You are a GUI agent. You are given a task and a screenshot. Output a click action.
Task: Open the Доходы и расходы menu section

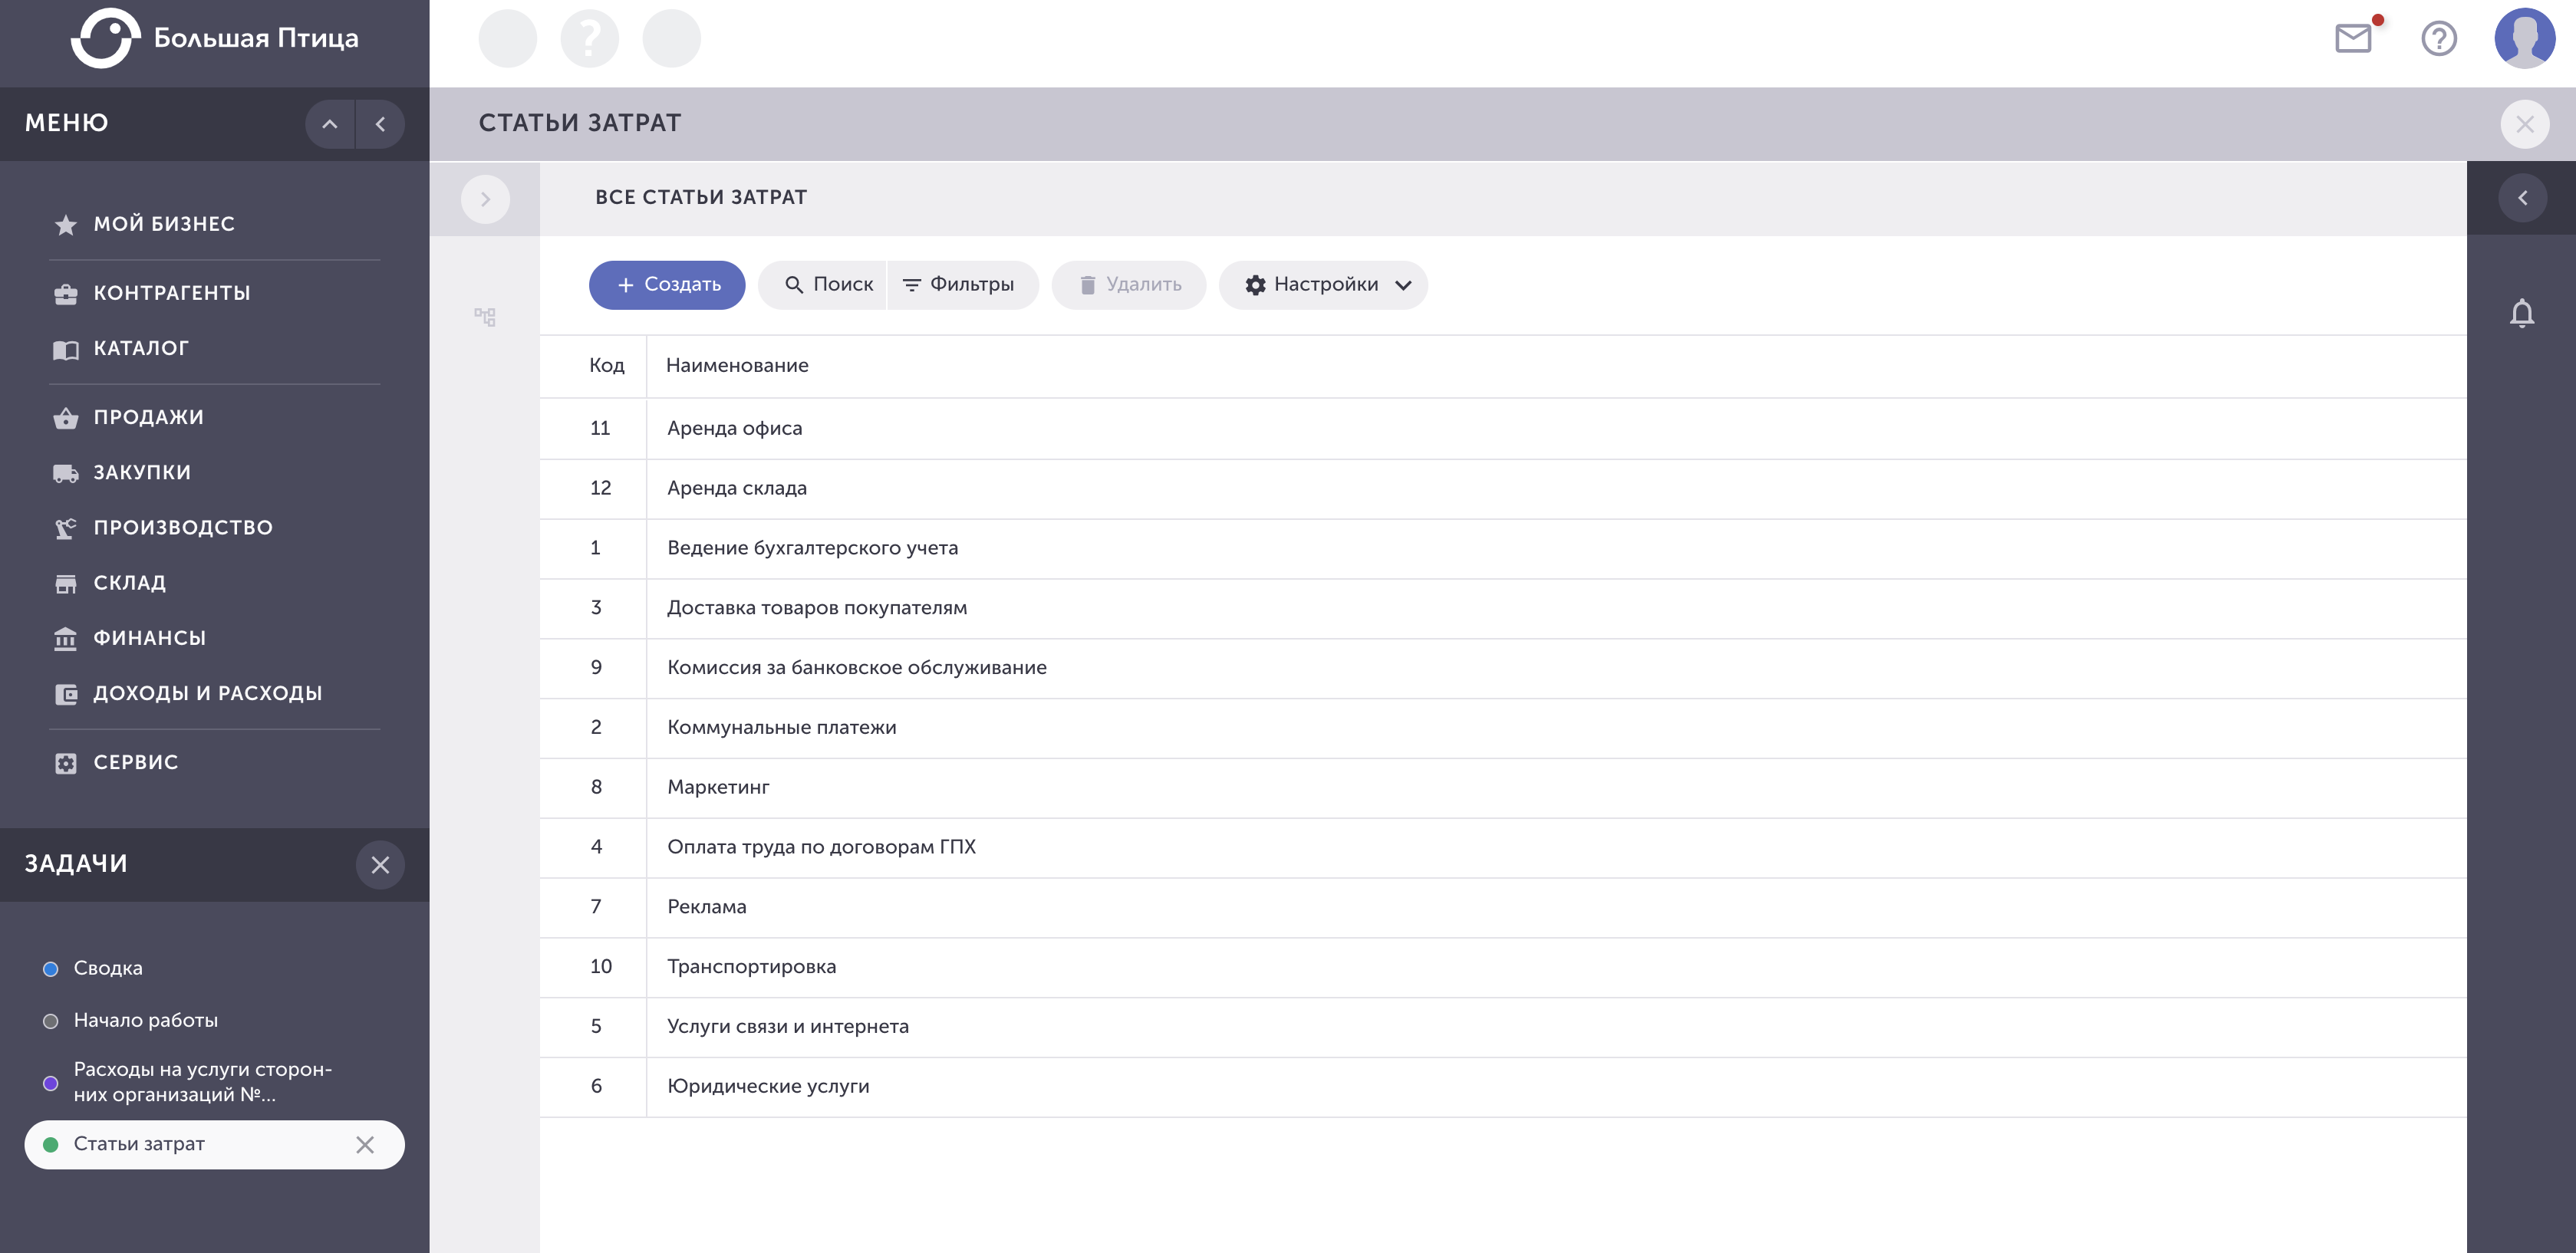207,693
